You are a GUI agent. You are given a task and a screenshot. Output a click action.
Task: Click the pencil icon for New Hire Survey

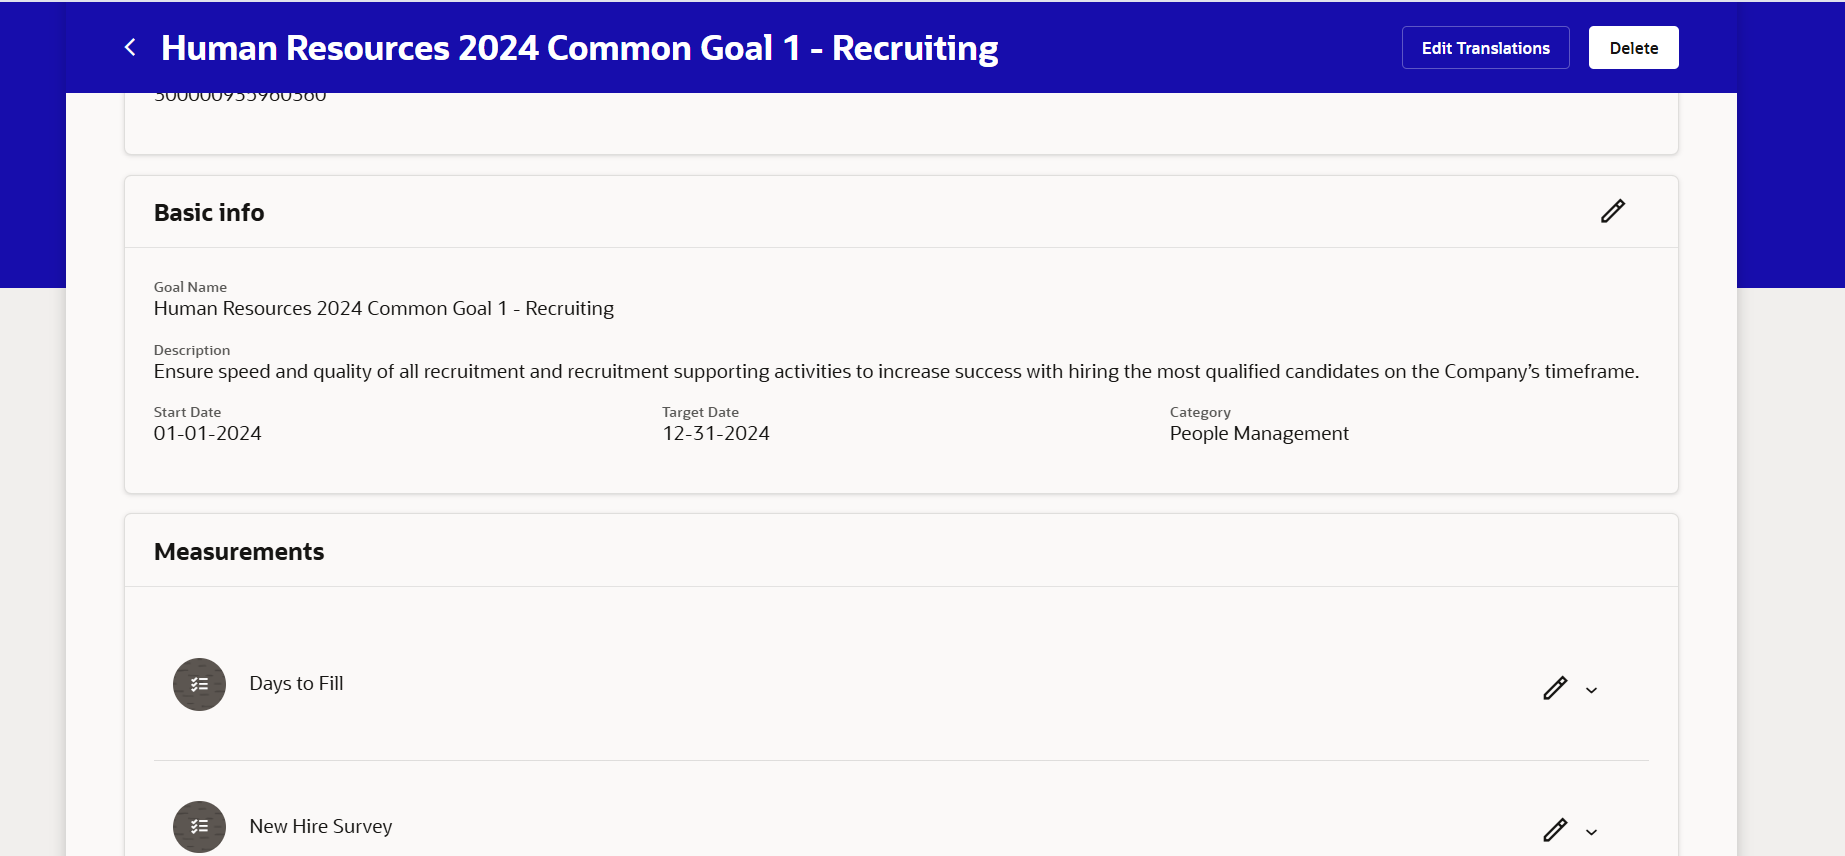point(1556,830)
